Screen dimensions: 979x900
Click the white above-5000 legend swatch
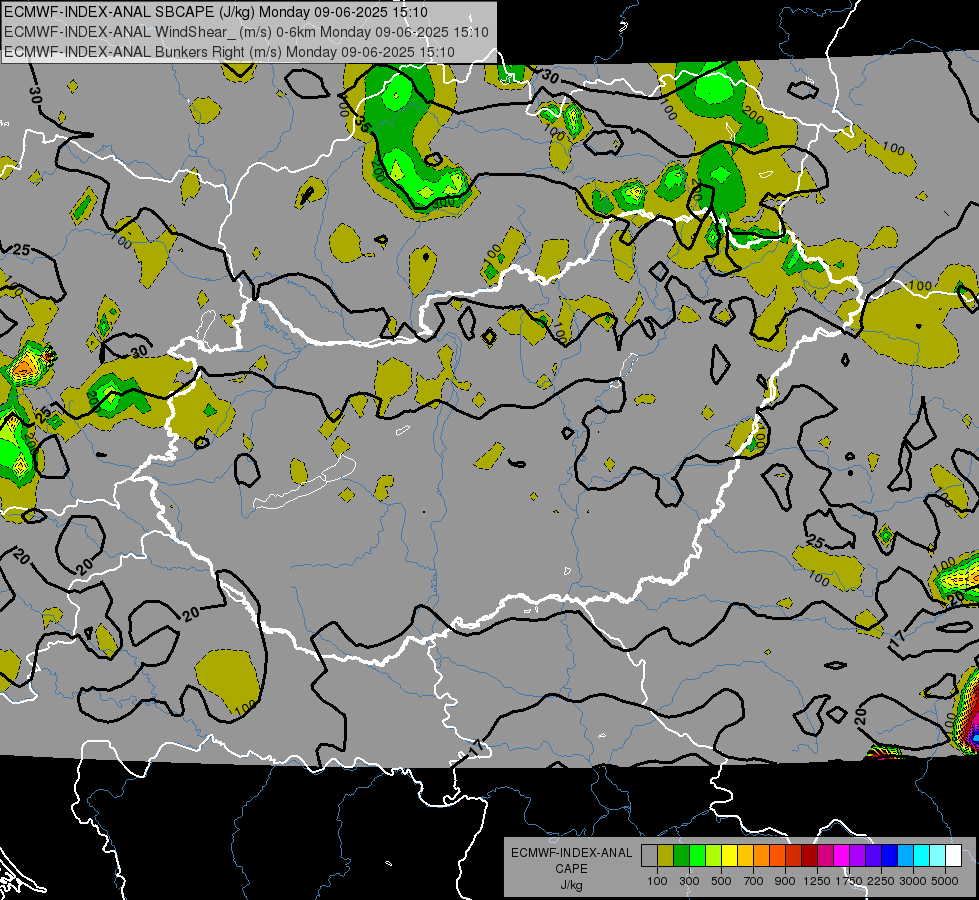[955, 855]
